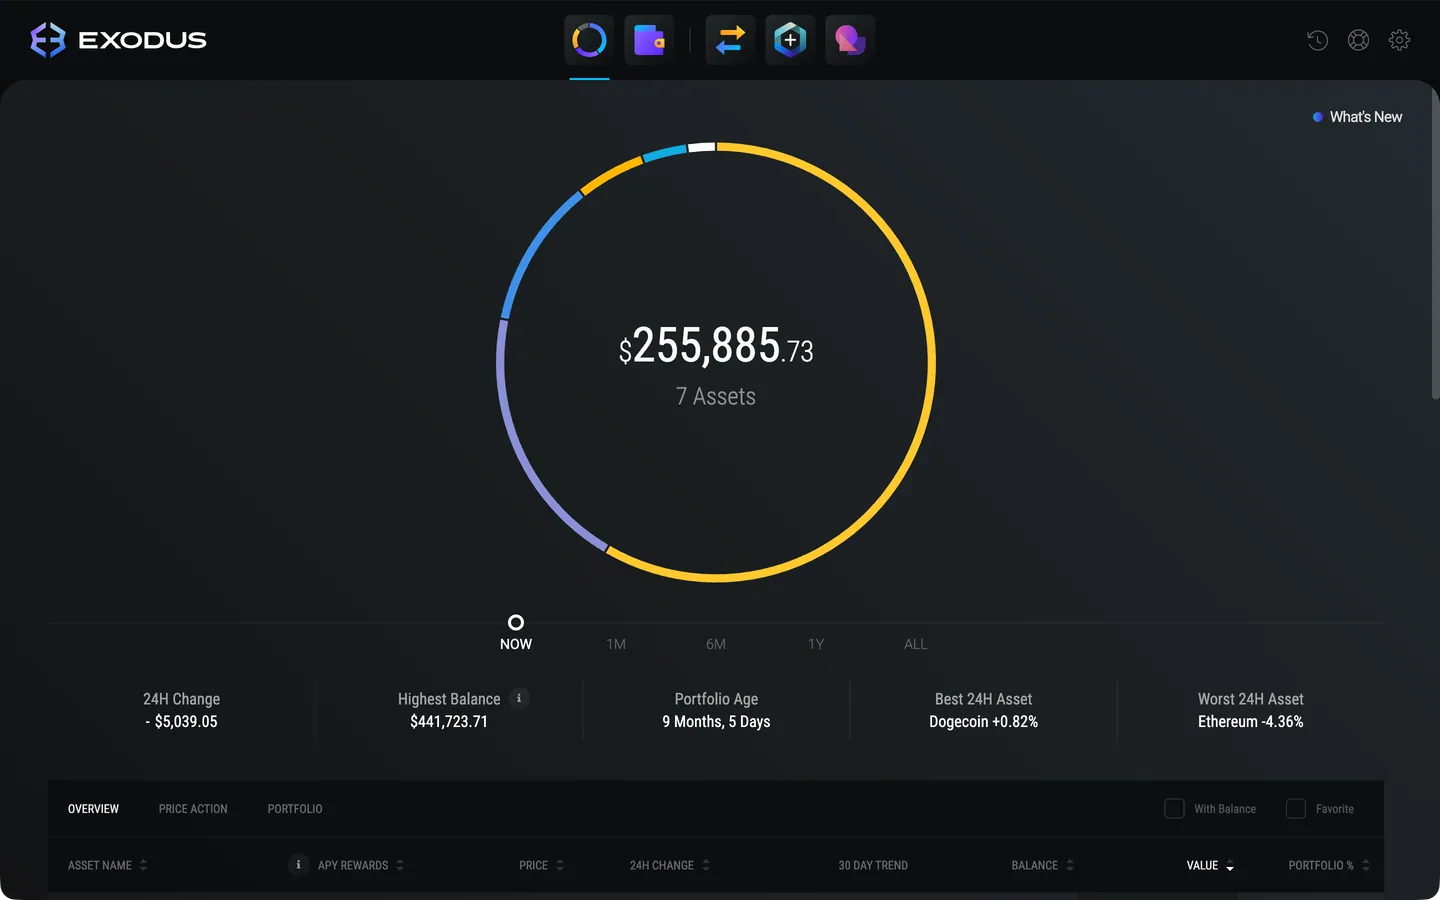
Task: Click info icon next to Highest Balance
Action: (519, 698)
